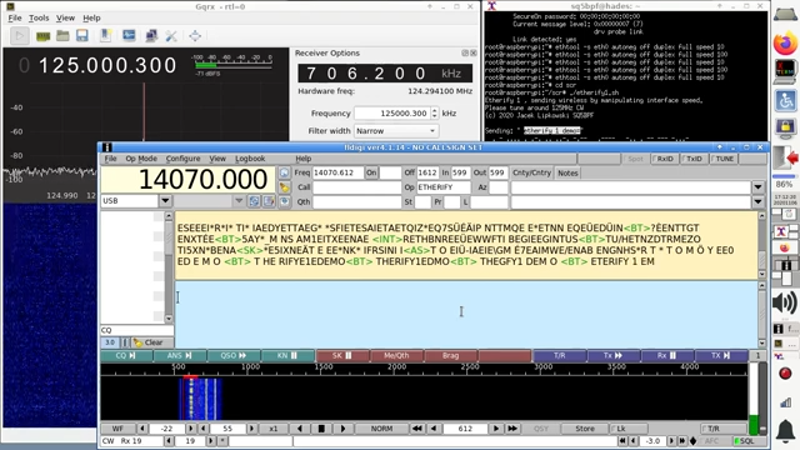Viewport: 800px width, 450px height.
Task: Open Gqrx remote control settings tools icon
Action: pyautogui.click(x=171, y=36)
